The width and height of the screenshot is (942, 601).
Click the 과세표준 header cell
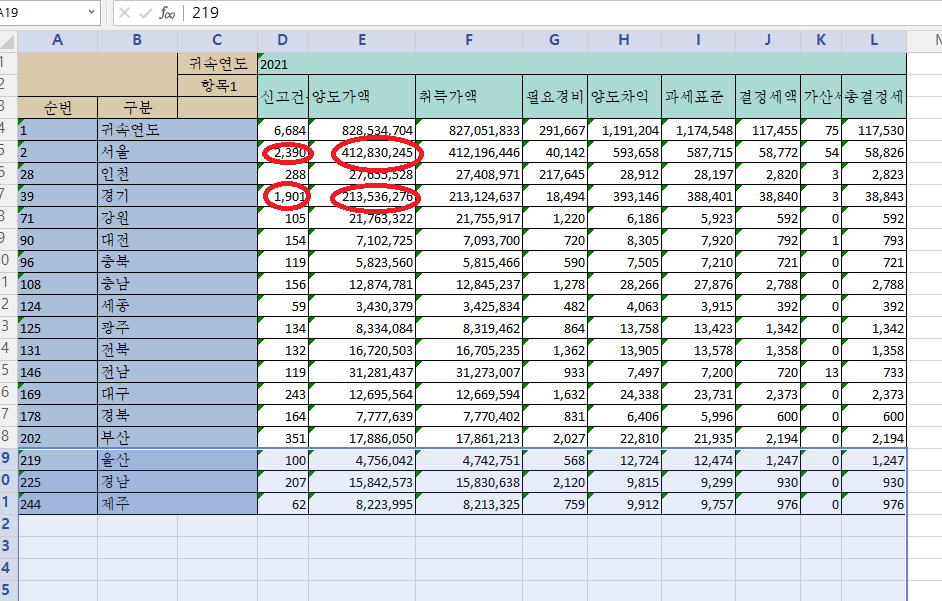(x=698, y=96)
